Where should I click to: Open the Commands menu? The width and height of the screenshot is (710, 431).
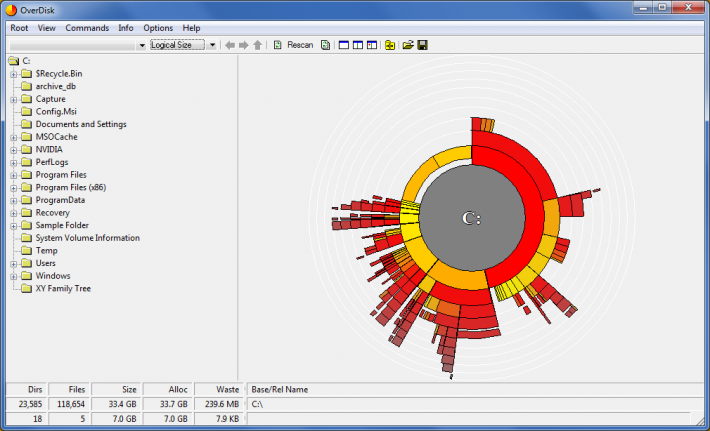click(87, 28)
